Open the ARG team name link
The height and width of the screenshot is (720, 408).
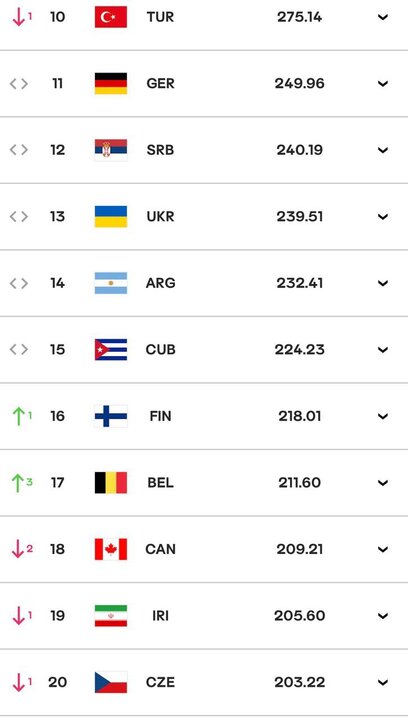160,283
